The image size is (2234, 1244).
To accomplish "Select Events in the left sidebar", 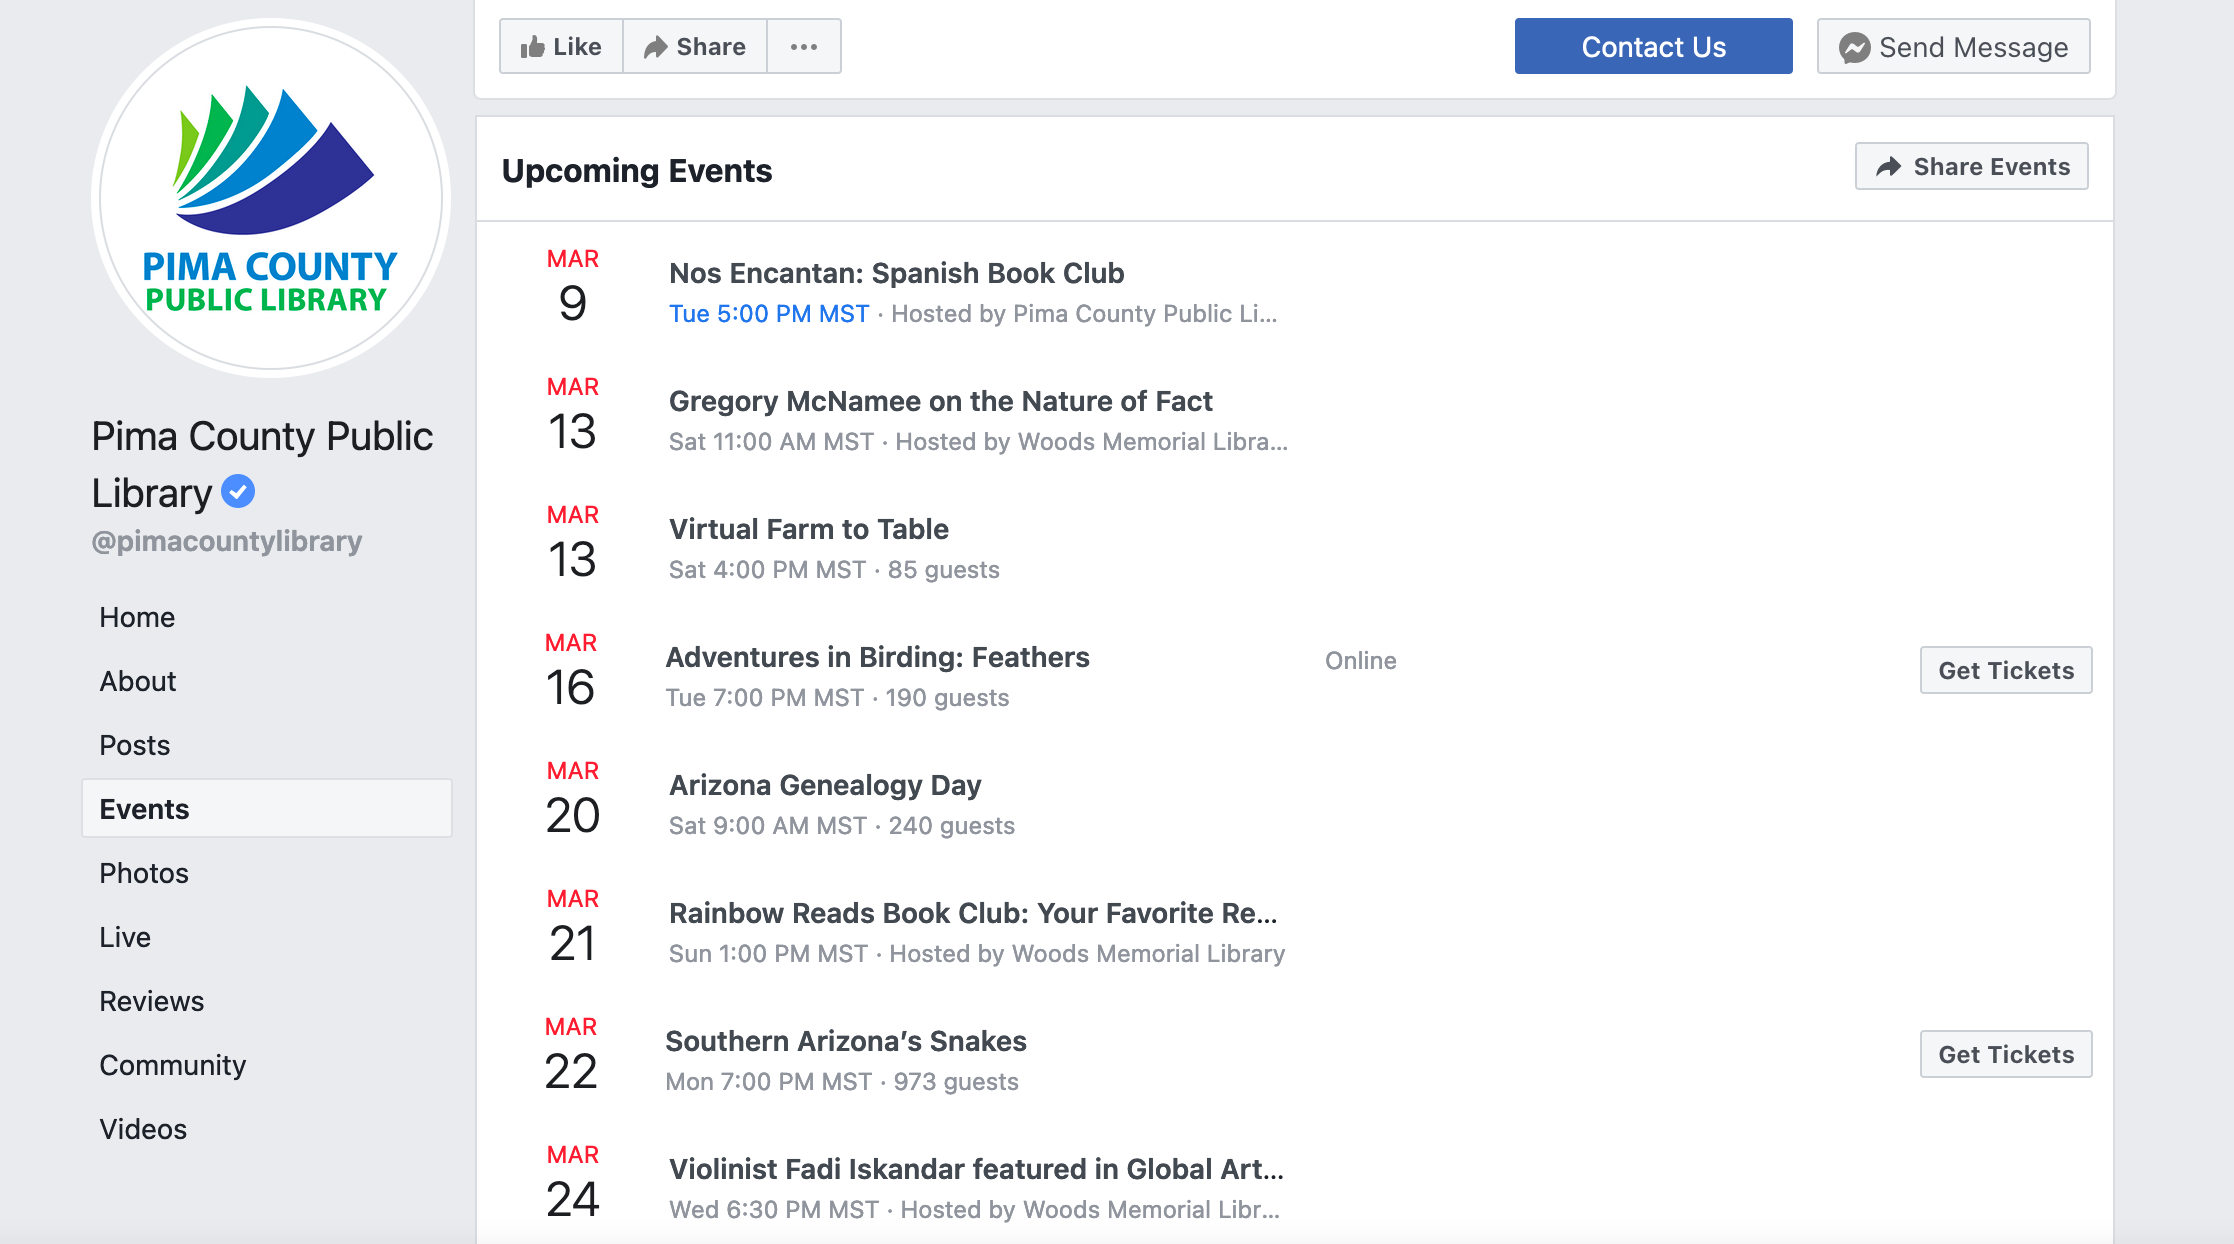I will [x=144, y=808].
